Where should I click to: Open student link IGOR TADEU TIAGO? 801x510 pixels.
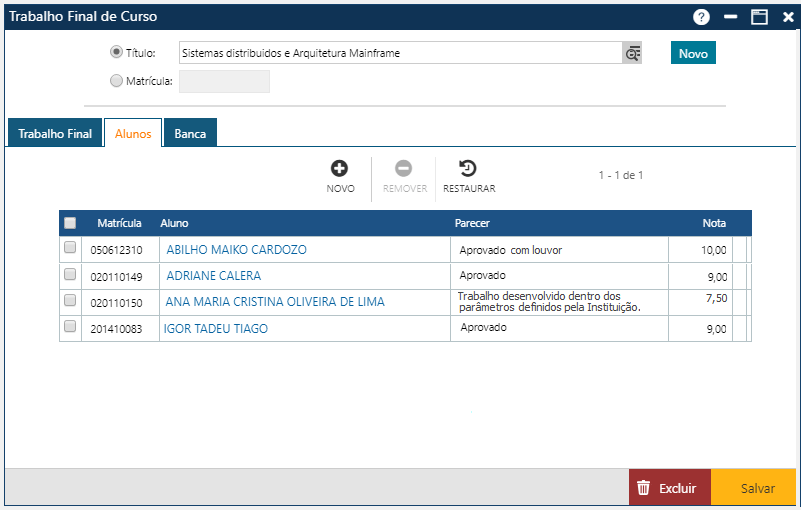(216, 329)
